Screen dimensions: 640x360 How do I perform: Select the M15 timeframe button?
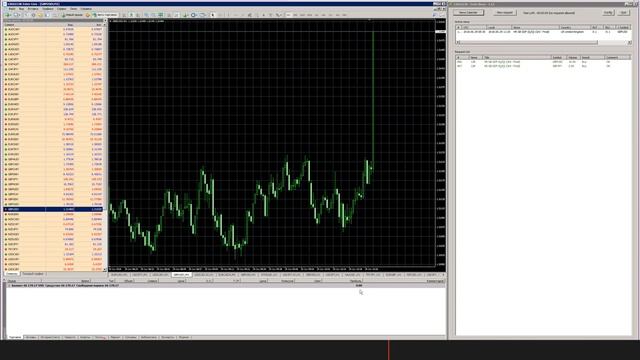tap(302, 15)
